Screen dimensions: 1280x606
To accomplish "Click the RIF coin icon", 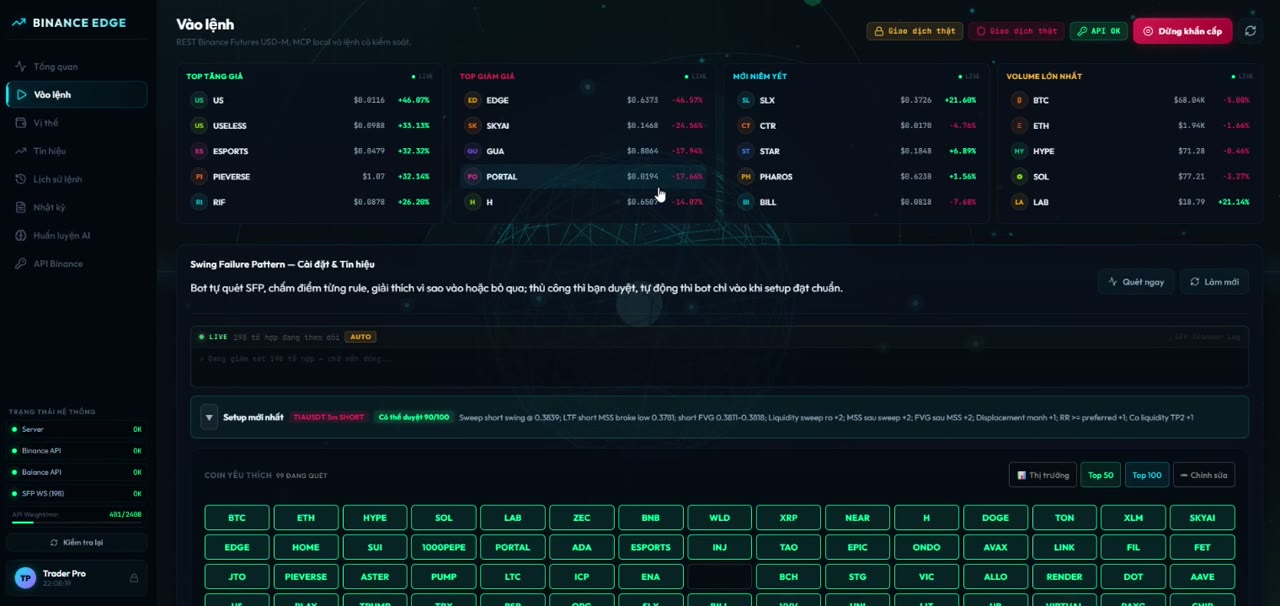I will pos(199,202).
